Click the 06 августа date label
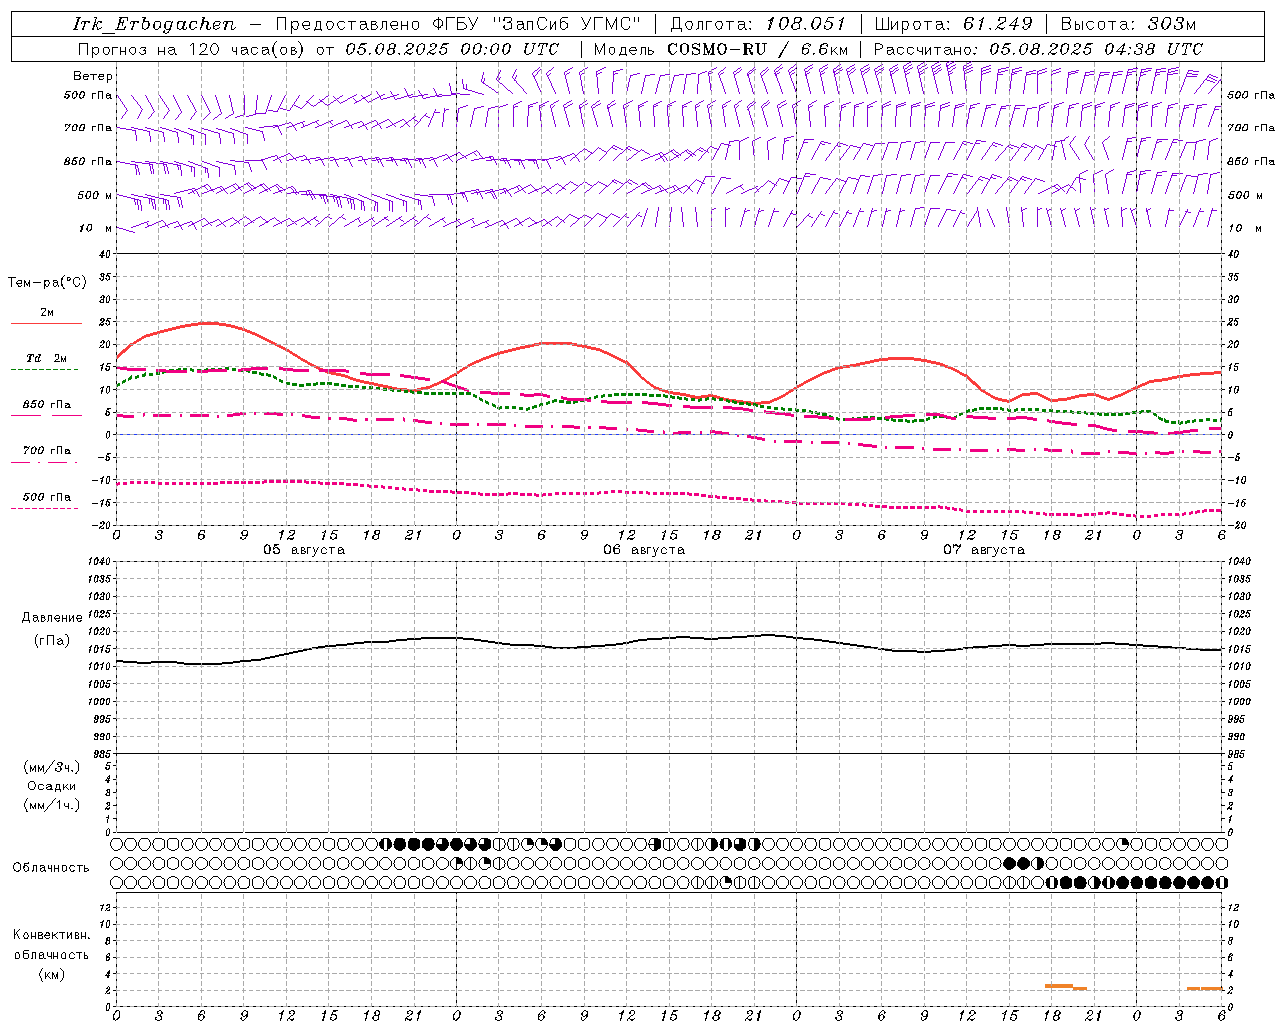This screenshot has width=1280, height=1024. pos(644,550)
